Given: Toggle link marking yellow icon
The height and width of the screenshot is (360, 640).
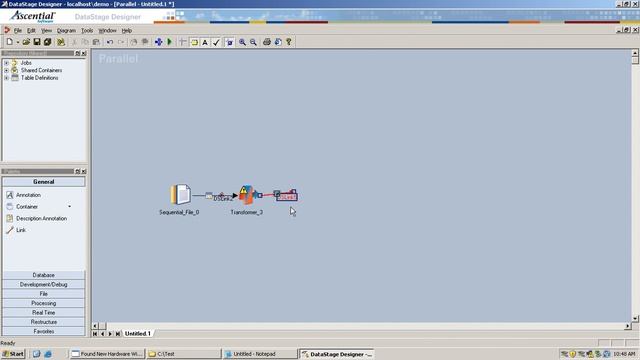Looking at the screenshot, I should (x=194, y=42).
